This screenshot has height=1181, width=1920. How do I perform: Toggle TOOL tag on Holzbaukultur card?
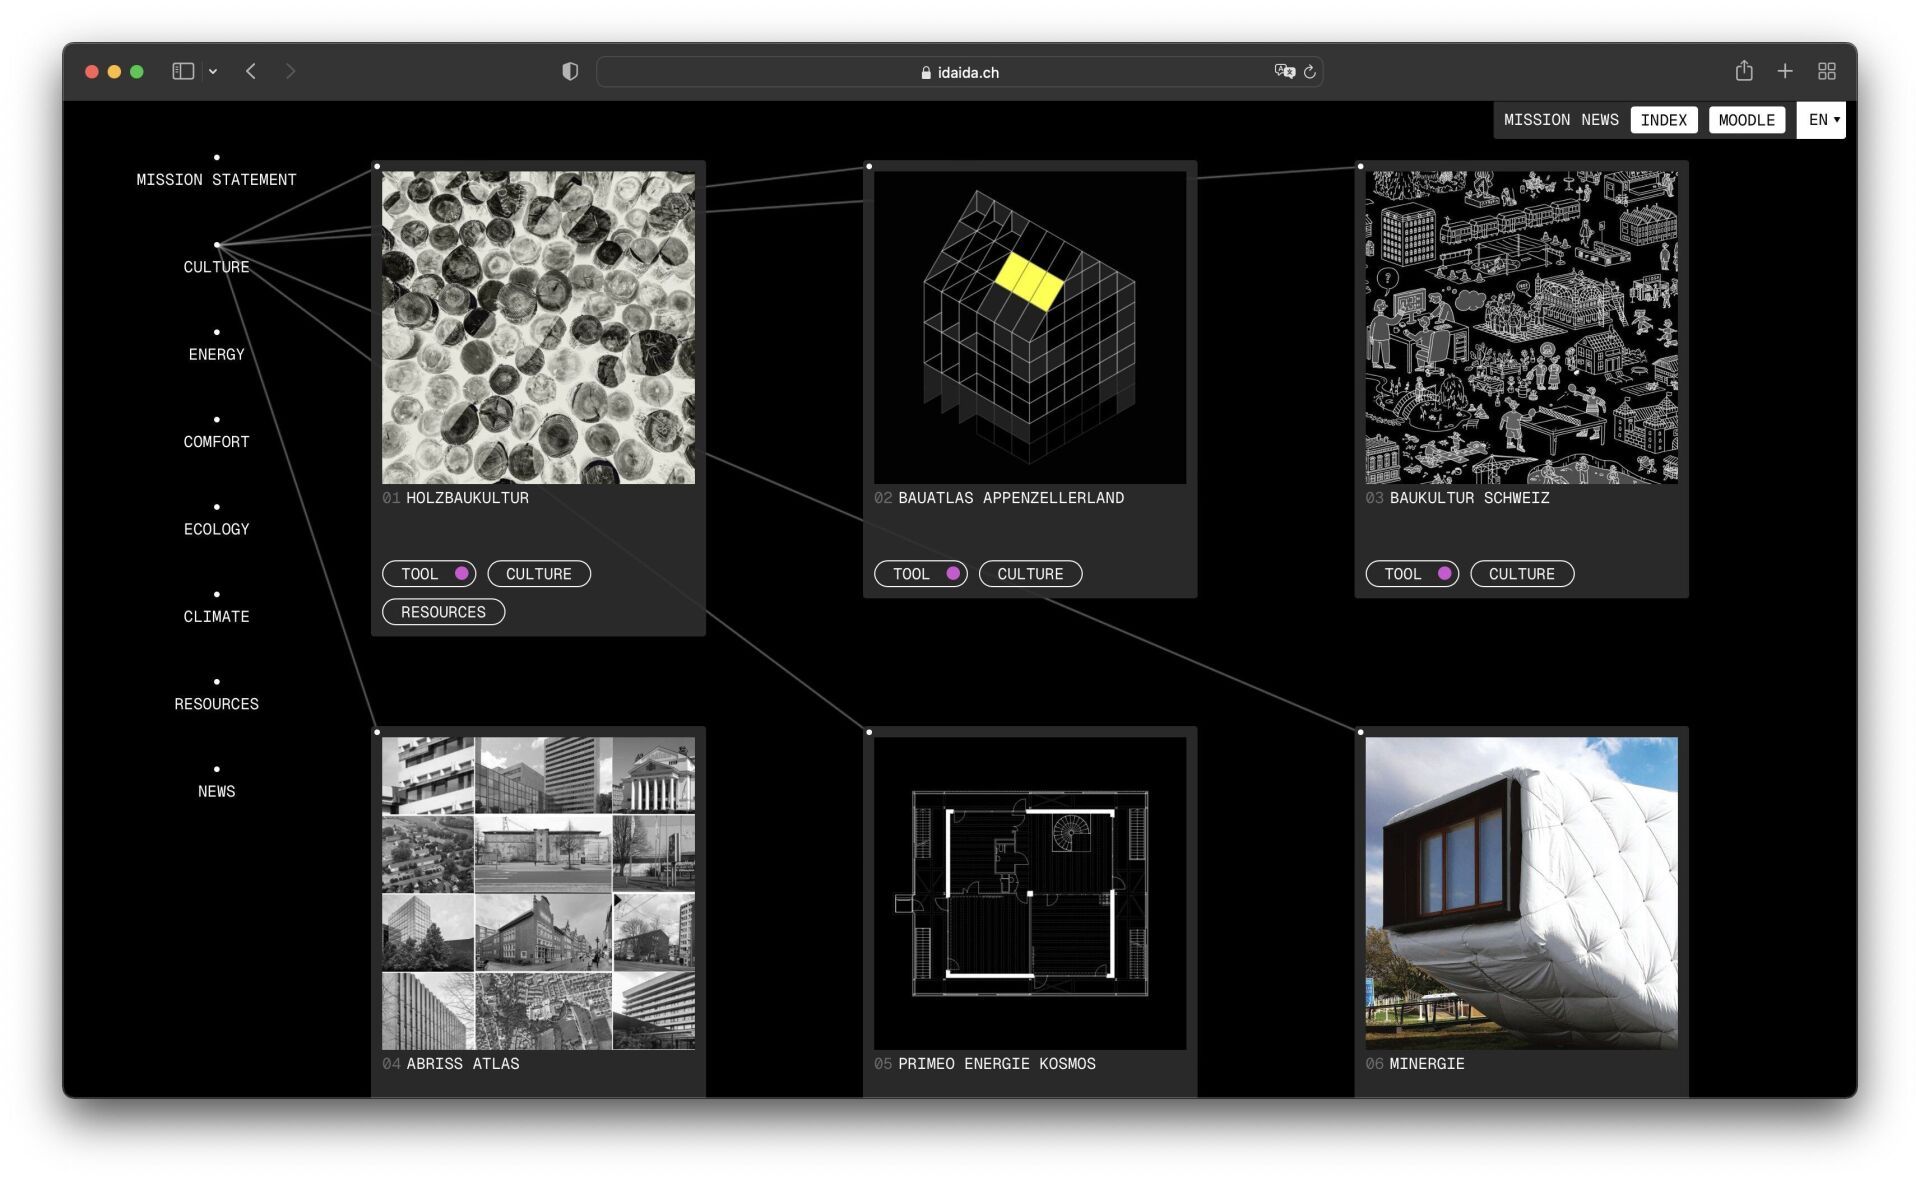(x=429, y=574)
